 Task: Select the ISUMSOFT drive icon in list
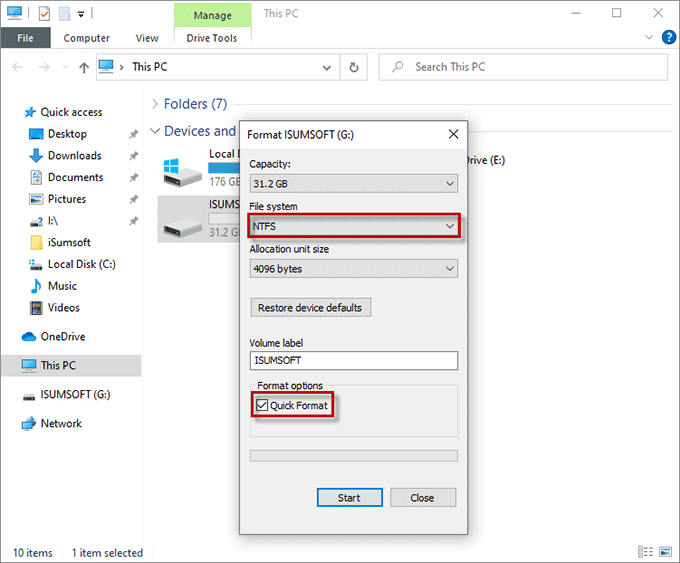(x=182, y=228)
